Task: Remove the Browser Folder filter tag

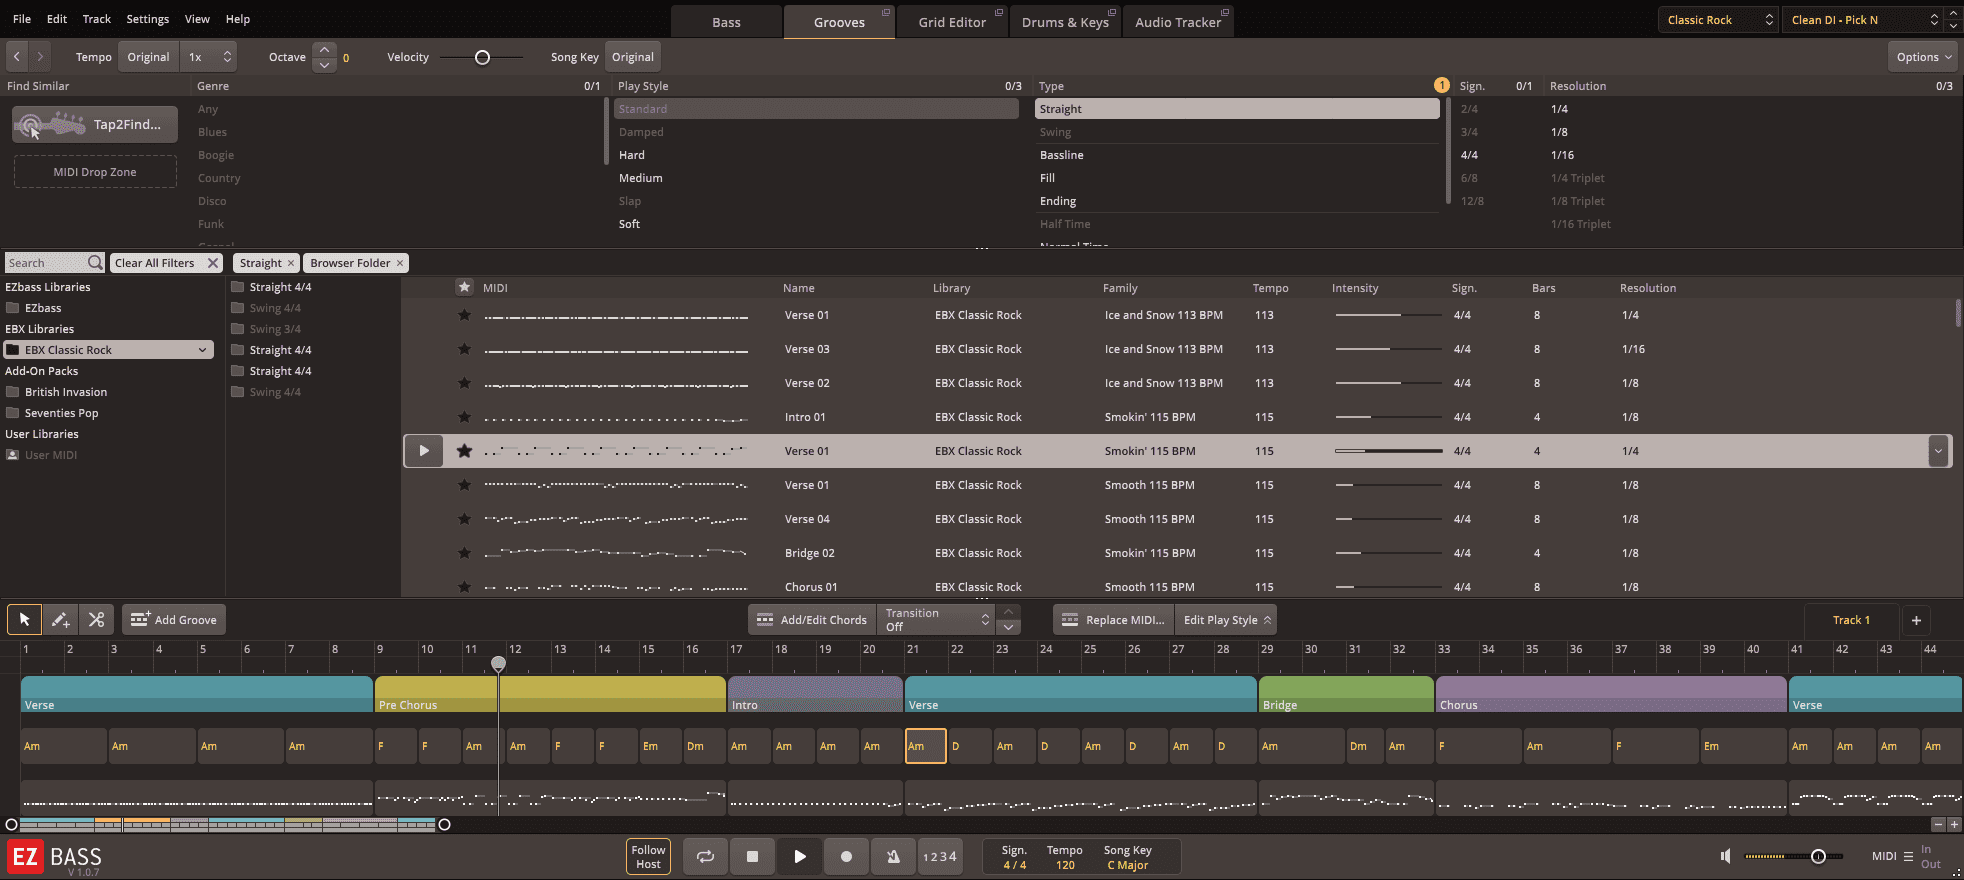Action: tap(400, 263)
